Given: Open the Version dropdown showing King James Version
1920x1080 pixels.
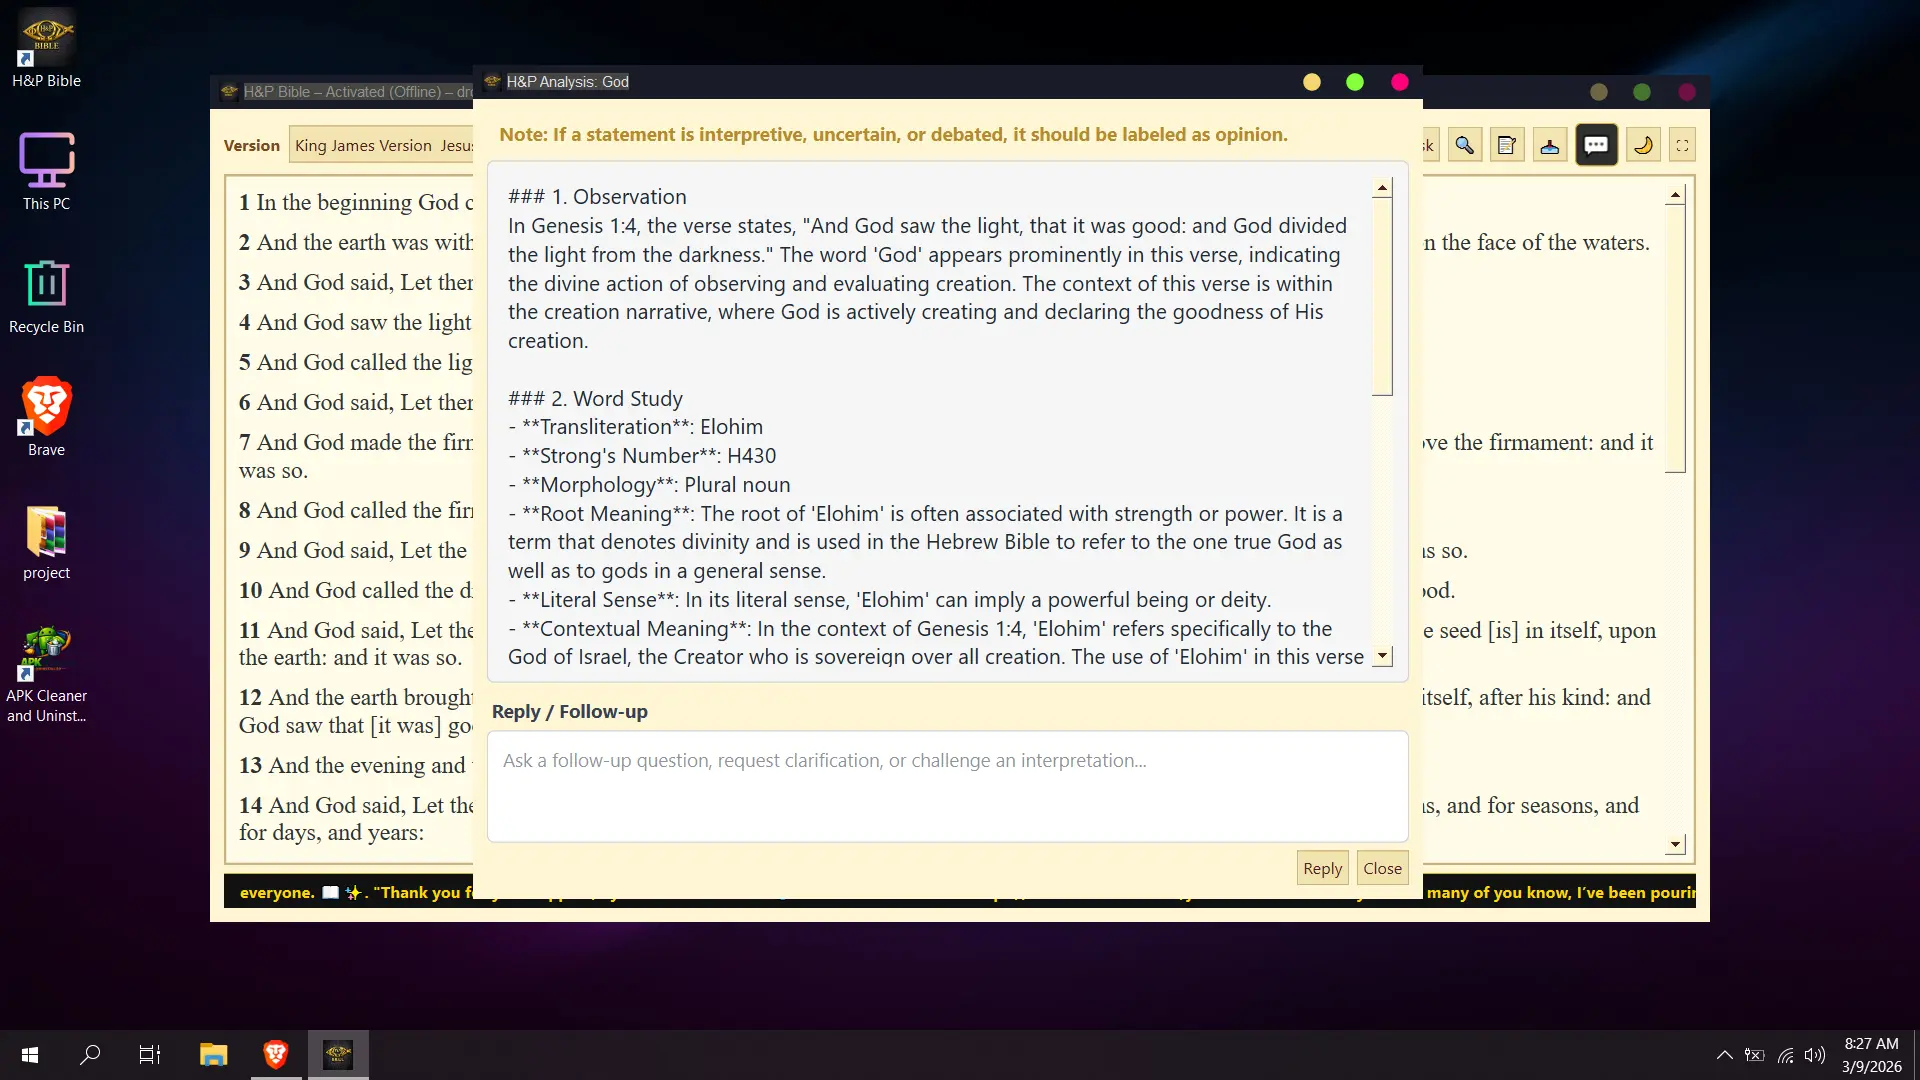Looking at the screenshot, I should point(381,146).
